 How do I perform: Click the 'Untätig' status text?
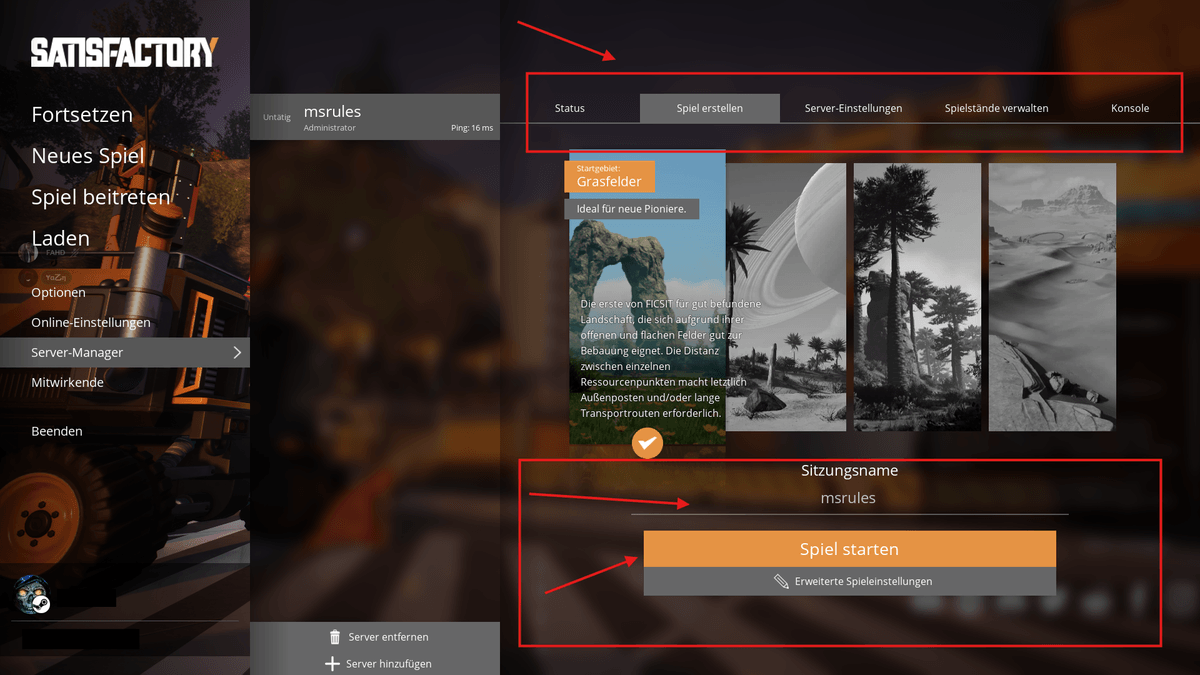click(276, 117)
